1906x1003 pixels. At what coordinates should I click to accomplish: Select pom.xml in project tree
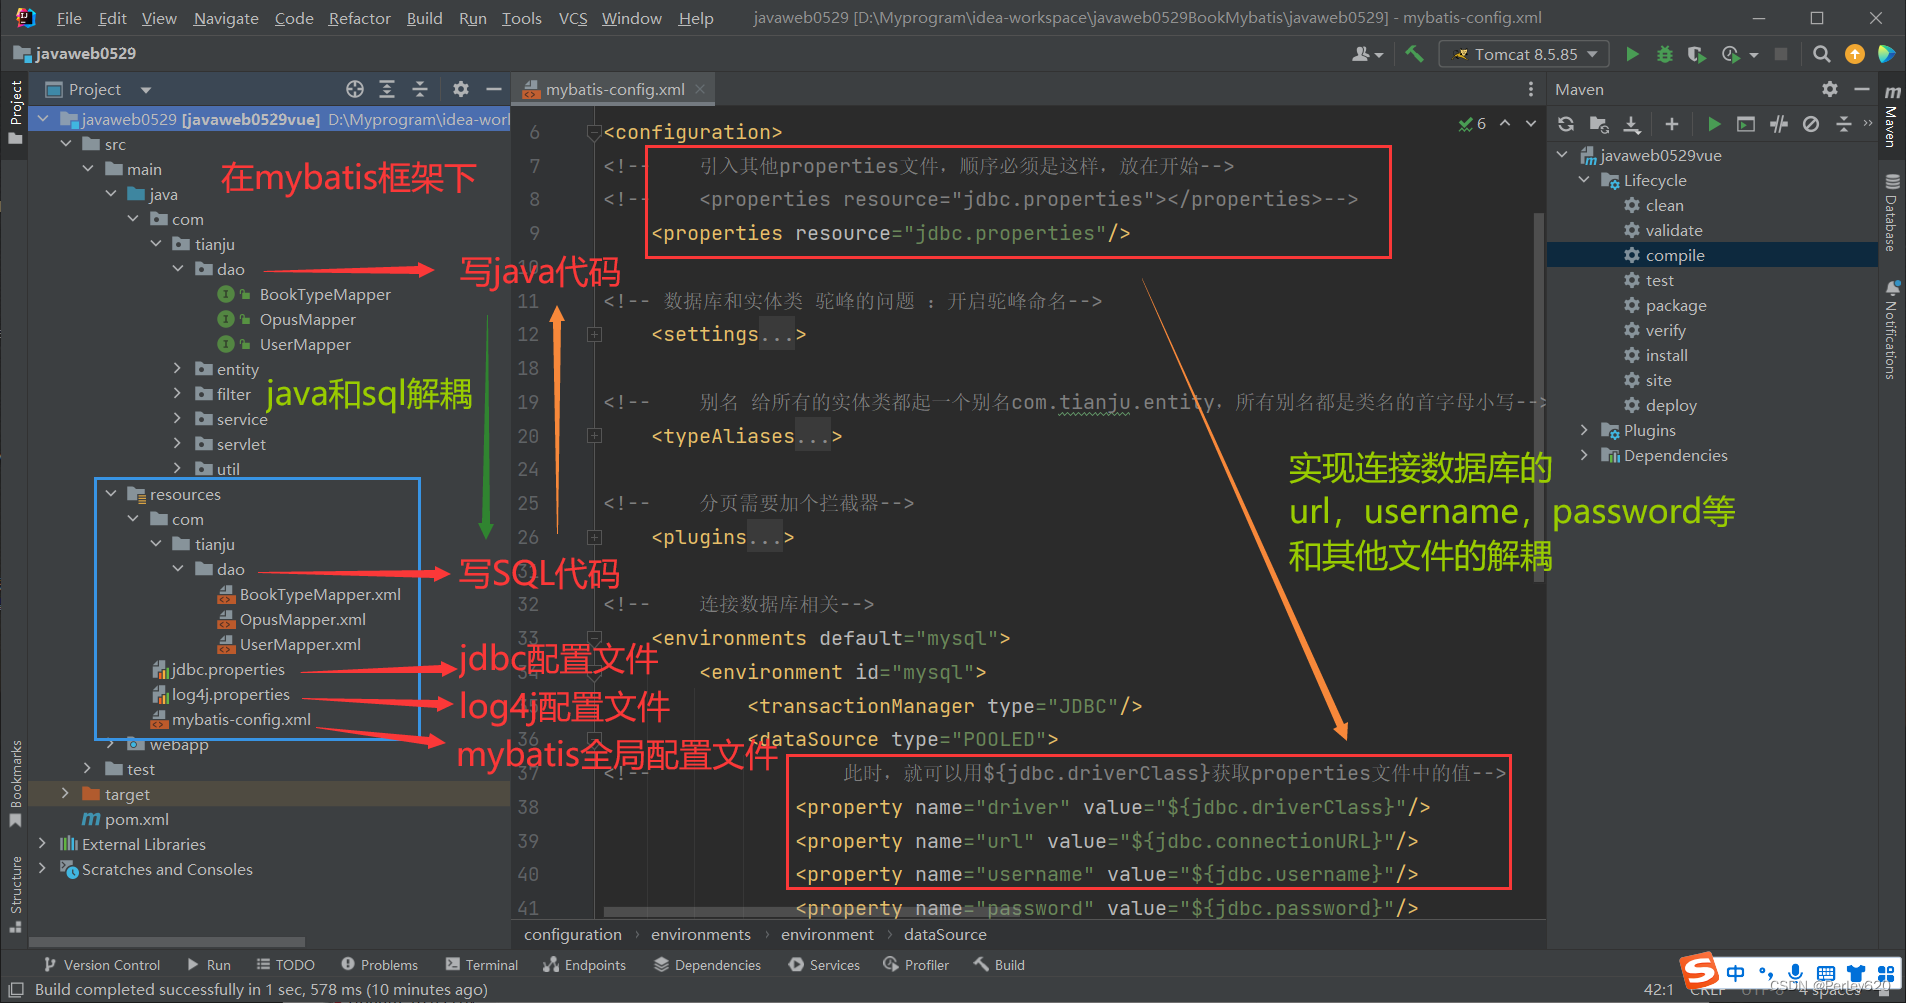click(x=136, y=819)
